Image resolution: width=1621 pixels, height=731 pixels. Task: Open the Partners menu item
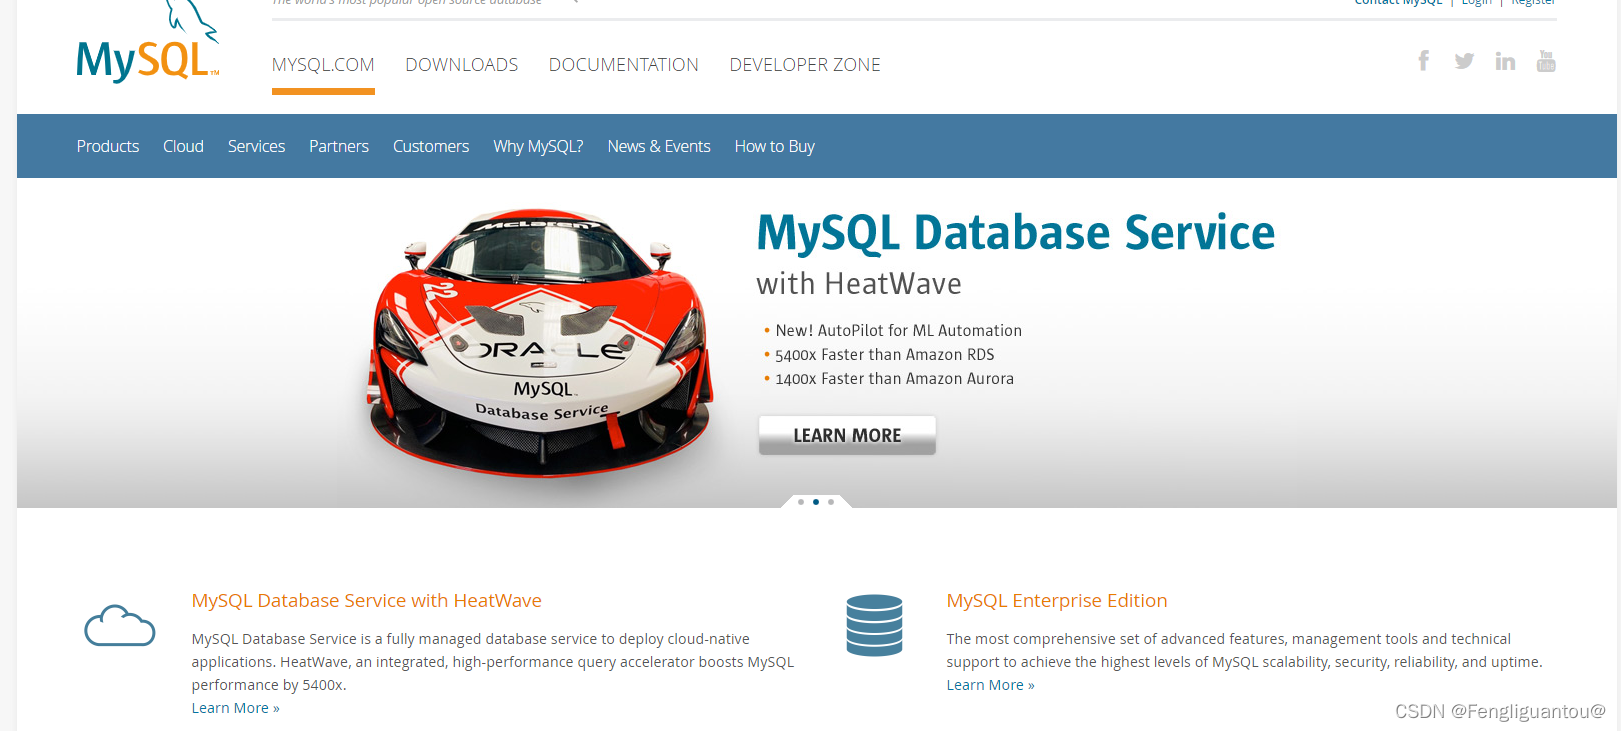pos(339,146)
